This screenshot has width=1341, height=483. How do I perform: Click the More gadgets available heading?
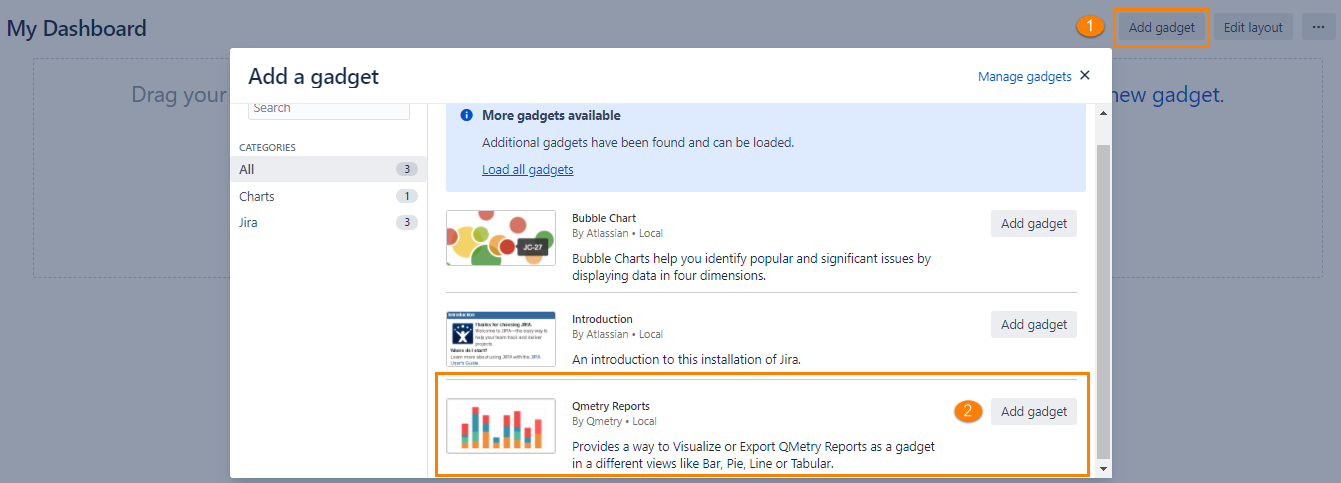pyautogui.click(x=551, y=116)
